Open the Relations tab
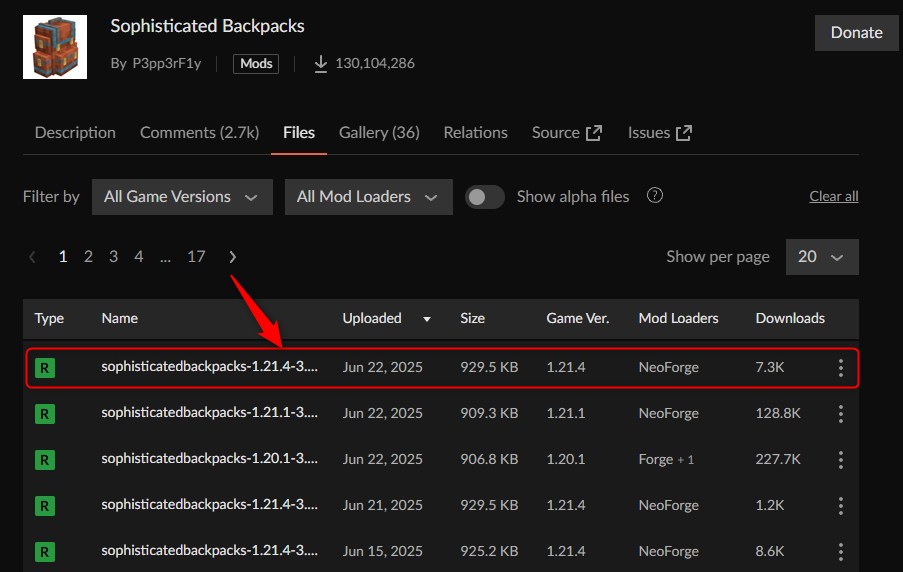903x572 pixels. tap(475, 133)
